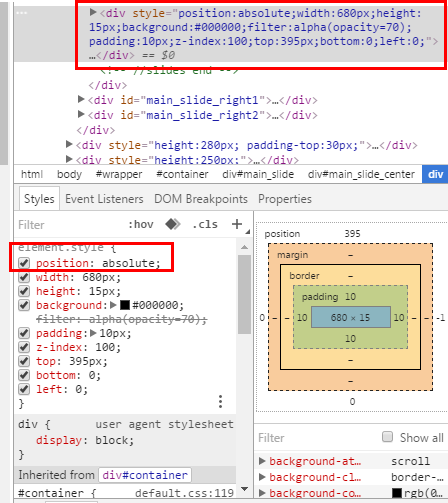Expand the main_slide_right1 div node
Image resolution: width=448 pixels, height=503 pixels.
coord(81,99)
